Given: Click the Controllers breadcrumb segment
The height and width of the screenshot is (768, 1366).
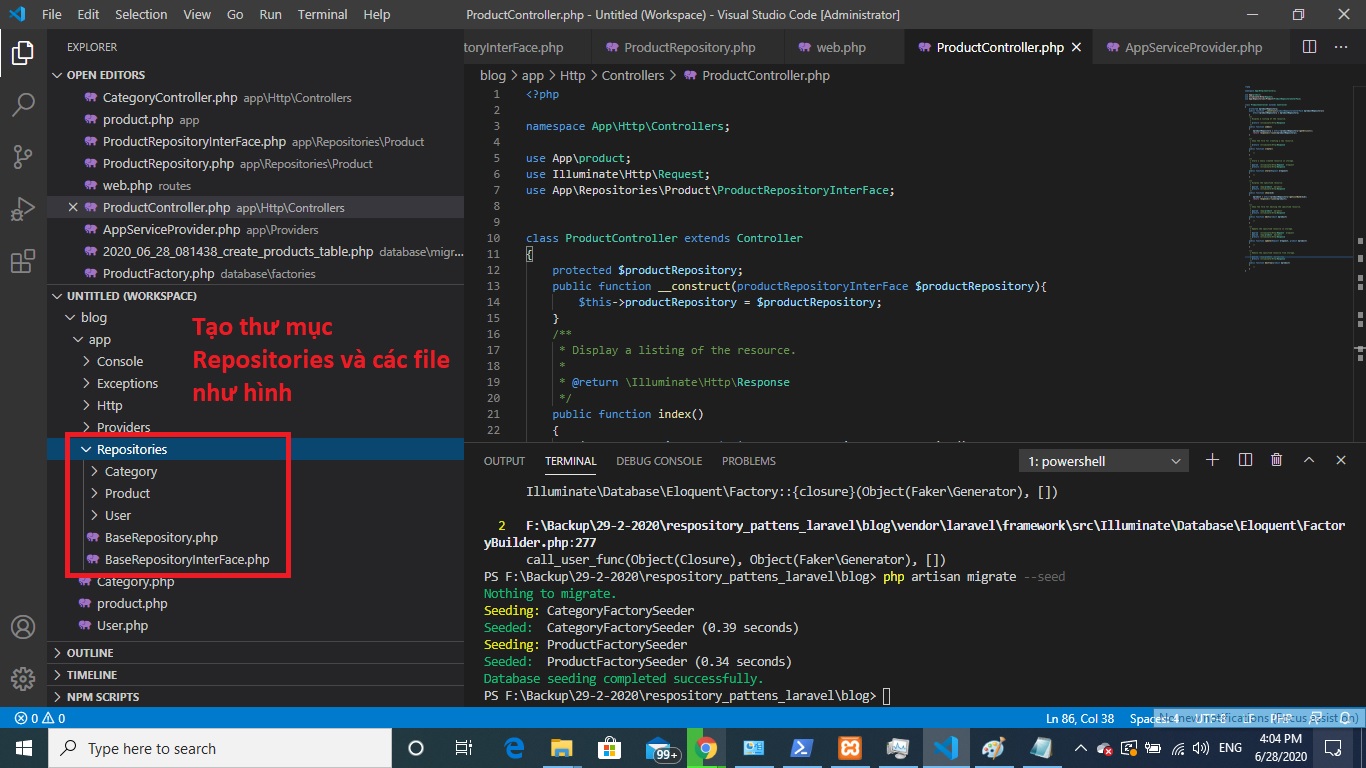Looking at the screenshot, I should [x=633, y=75].
